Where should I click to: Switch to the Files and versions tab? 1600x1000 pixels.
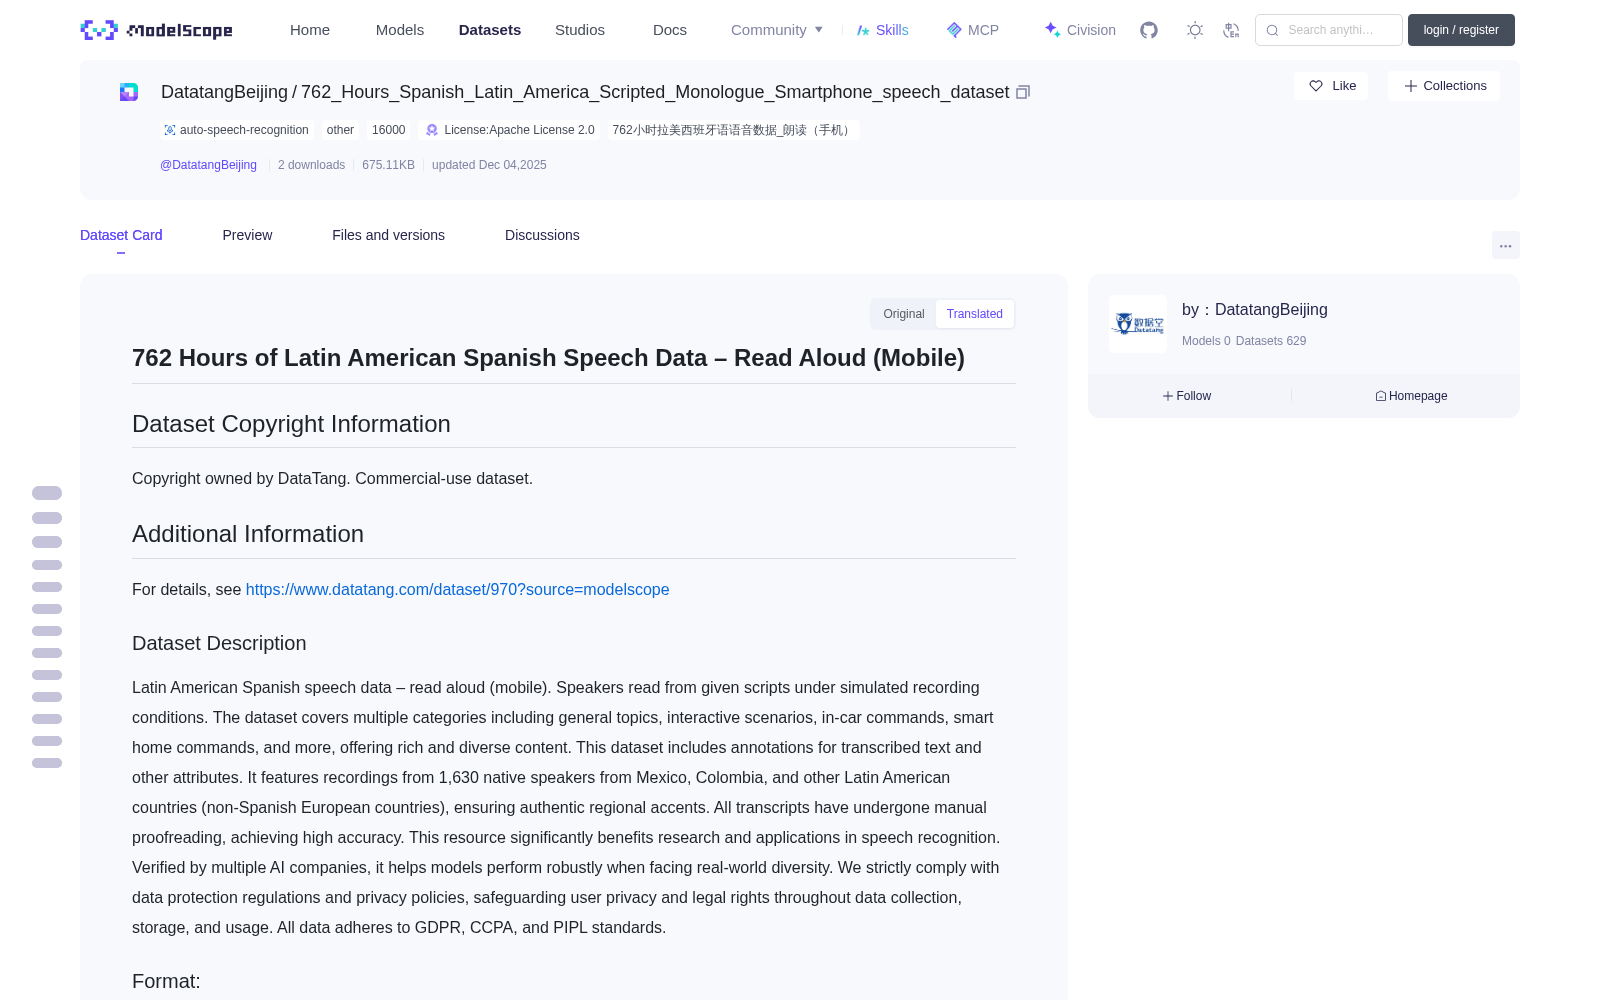click(x=388, y=235)
